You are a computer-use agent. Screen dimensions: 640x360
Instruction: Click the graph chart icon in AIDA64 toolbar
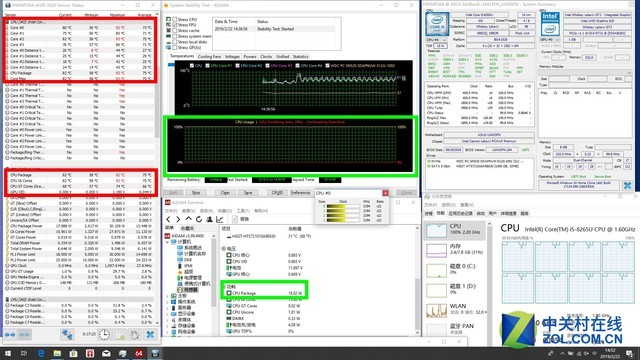(220, 219)
